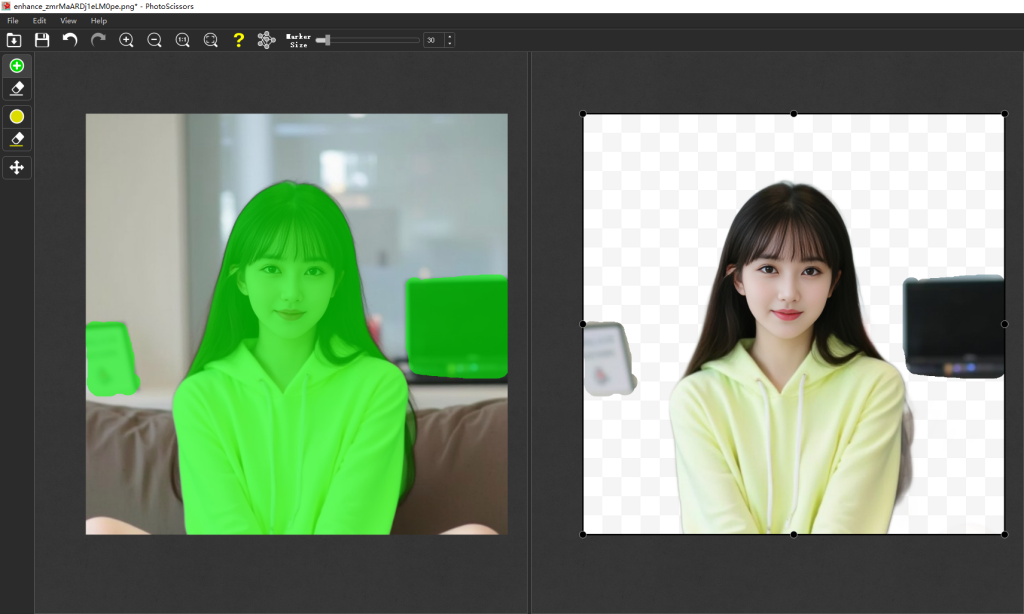
Task: Click the Undo arrow on toolbar
Action: 69,40
